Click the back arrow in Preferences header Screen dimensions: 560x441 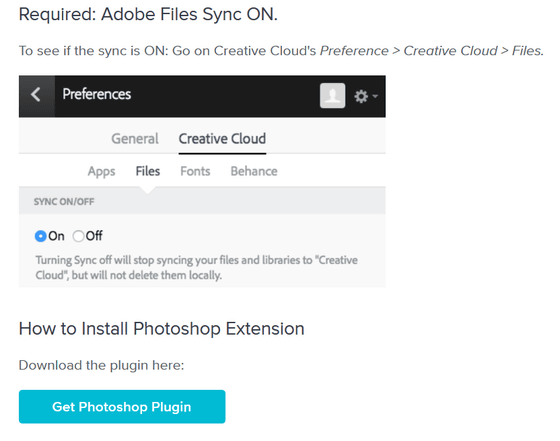click(x=36, y=95)
